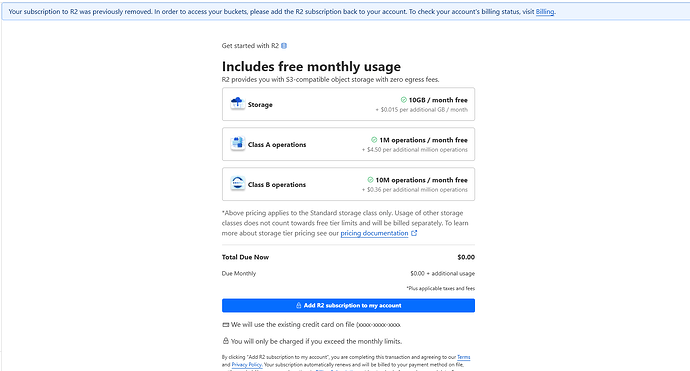The height and width of the screenshot is (371, 690).
Task: Click the green checkmark next to 10GB / month free
Action: [x=404, y=100]
